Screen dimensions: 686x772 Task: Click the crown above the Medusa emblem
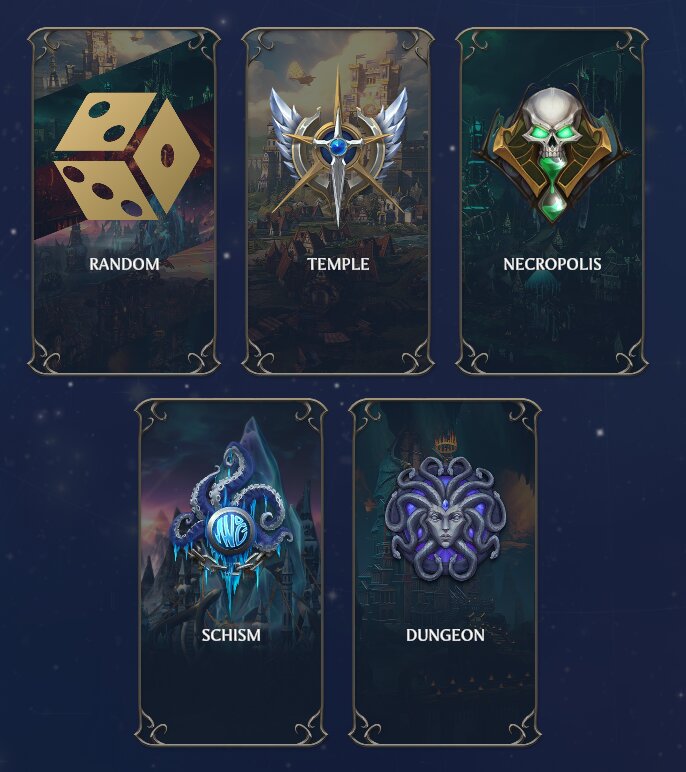(x=446, y=443)
